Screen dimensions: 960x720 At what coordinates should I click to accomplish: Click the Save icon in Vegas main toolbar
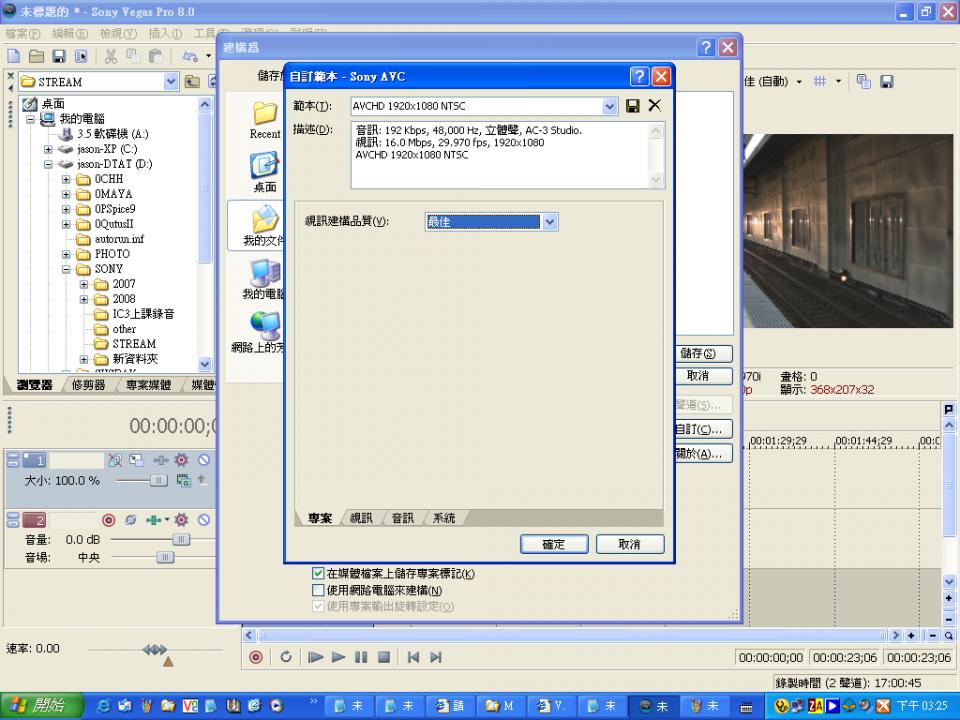coord(59,56)
